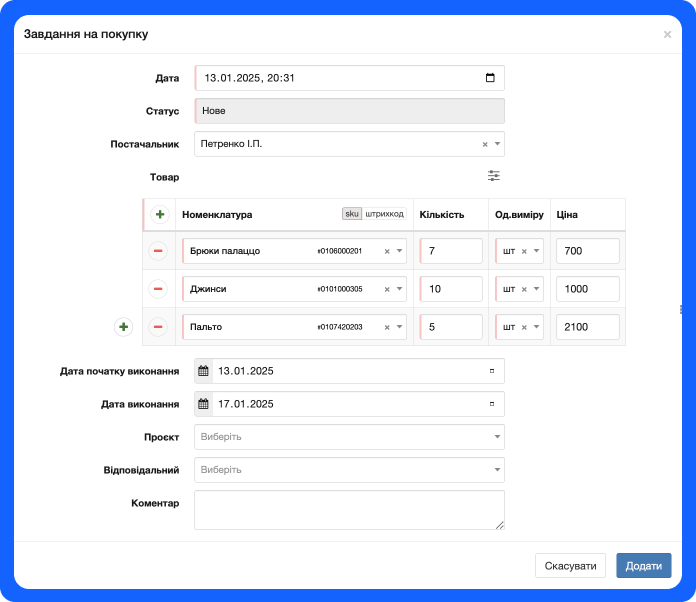Open the Проєкт dropdown
The width and height of the screenshot is (696, 602).
497,437
